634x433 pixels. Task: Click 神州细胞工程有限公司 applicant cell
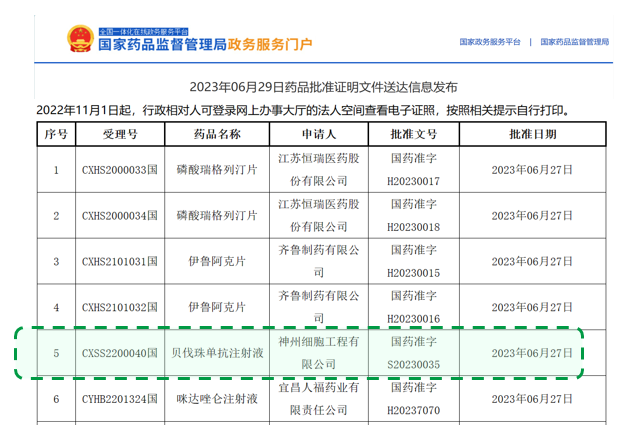[319, 353]
